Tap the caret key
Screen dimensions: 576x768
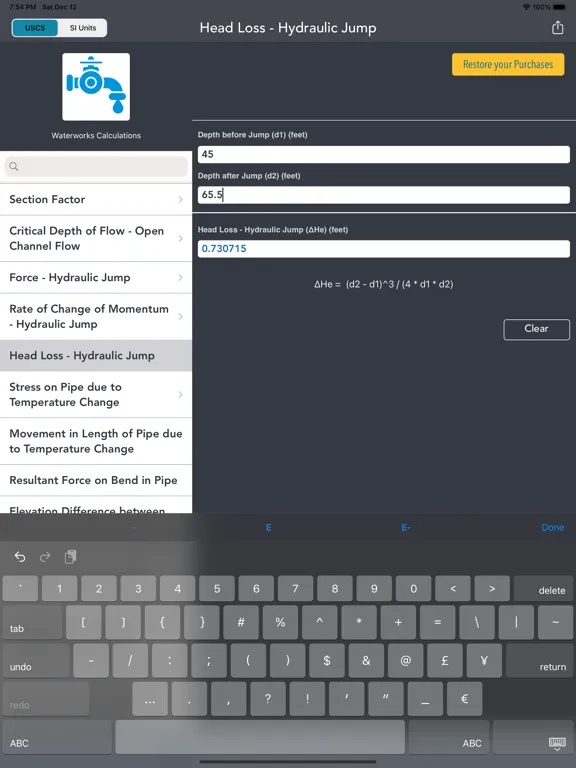tap(319, 623)
